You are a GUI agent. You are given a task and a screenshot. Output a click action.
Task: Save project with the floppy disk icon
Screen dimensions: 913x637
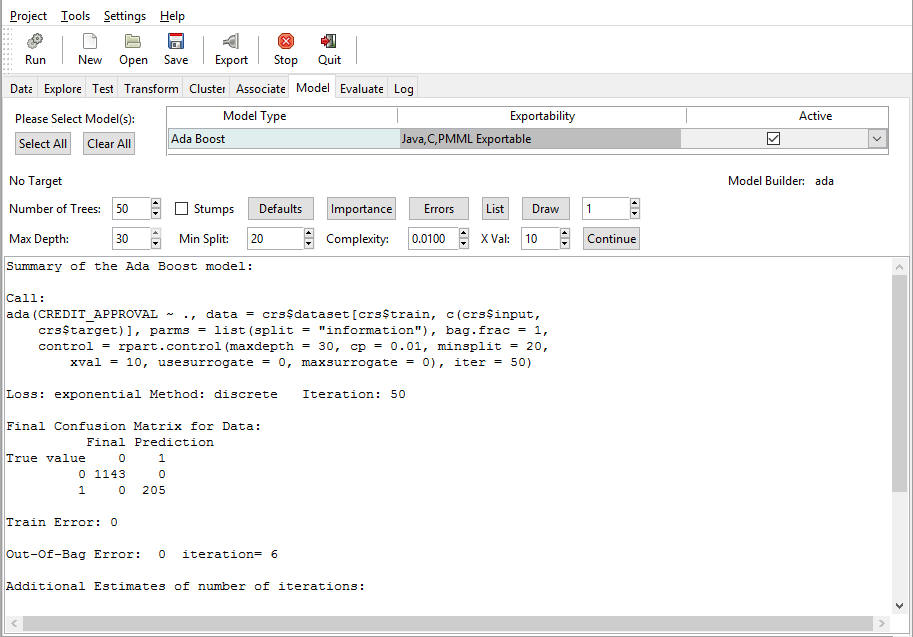pos(176,41)
